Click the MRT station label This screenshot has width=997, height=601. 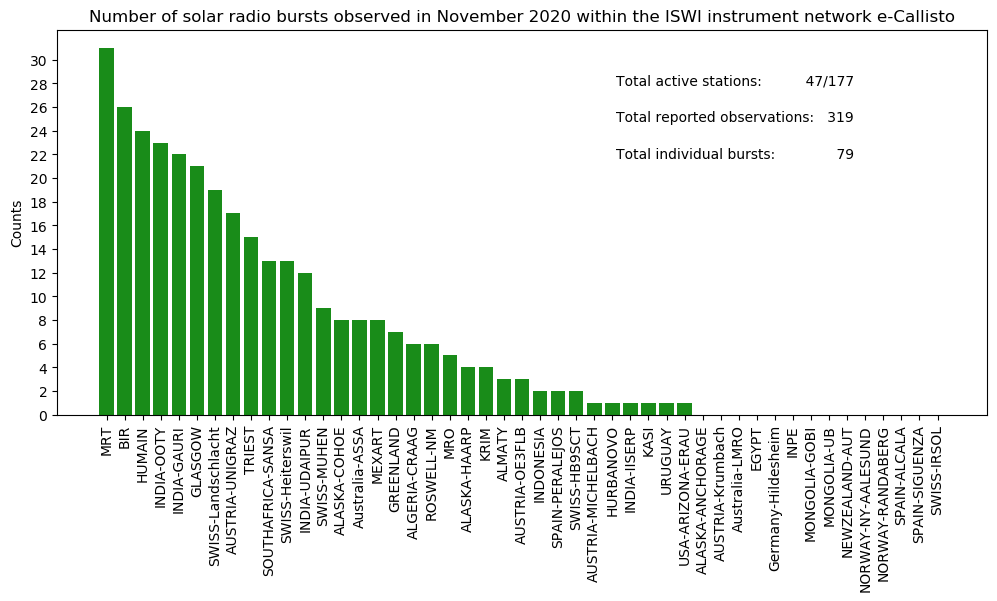tap(106, 442)
